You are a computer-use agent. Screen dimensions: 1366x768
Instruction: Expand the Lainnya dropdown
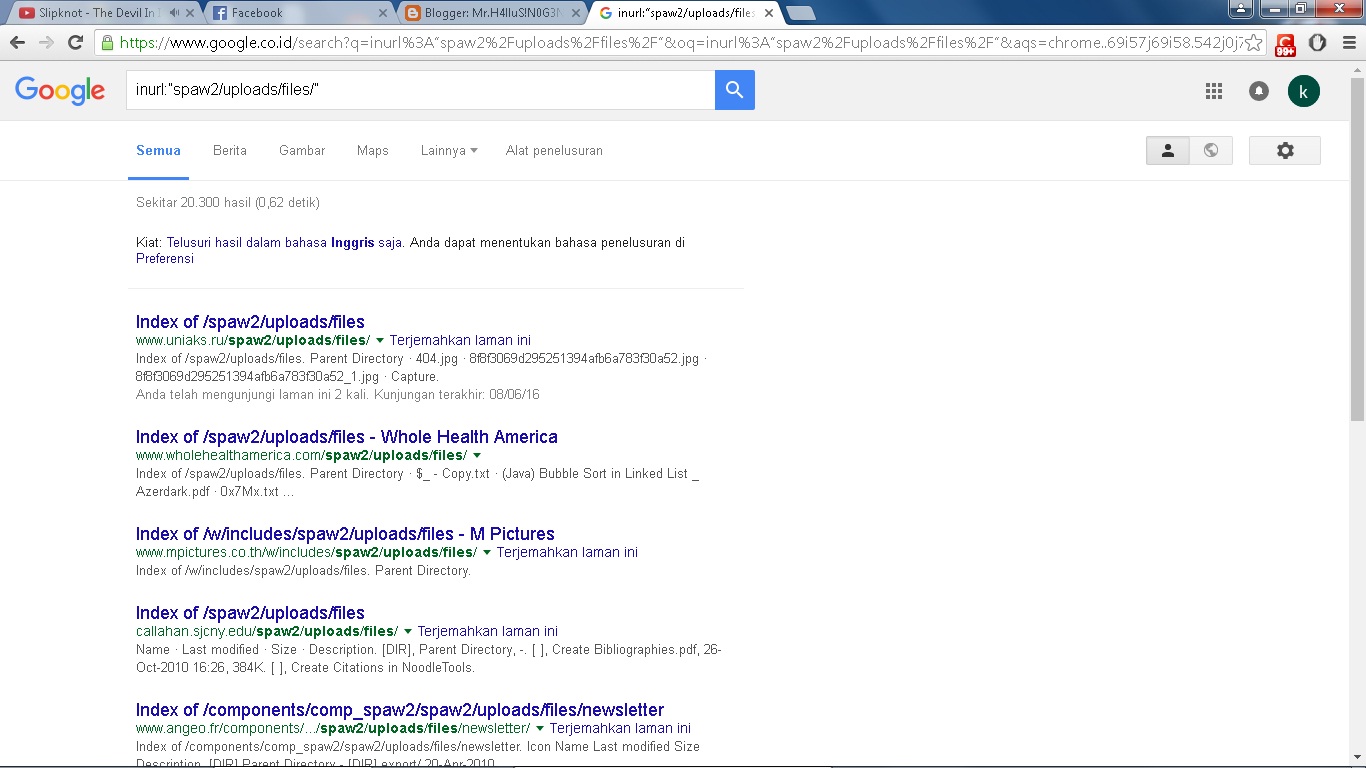coord(449,151)
